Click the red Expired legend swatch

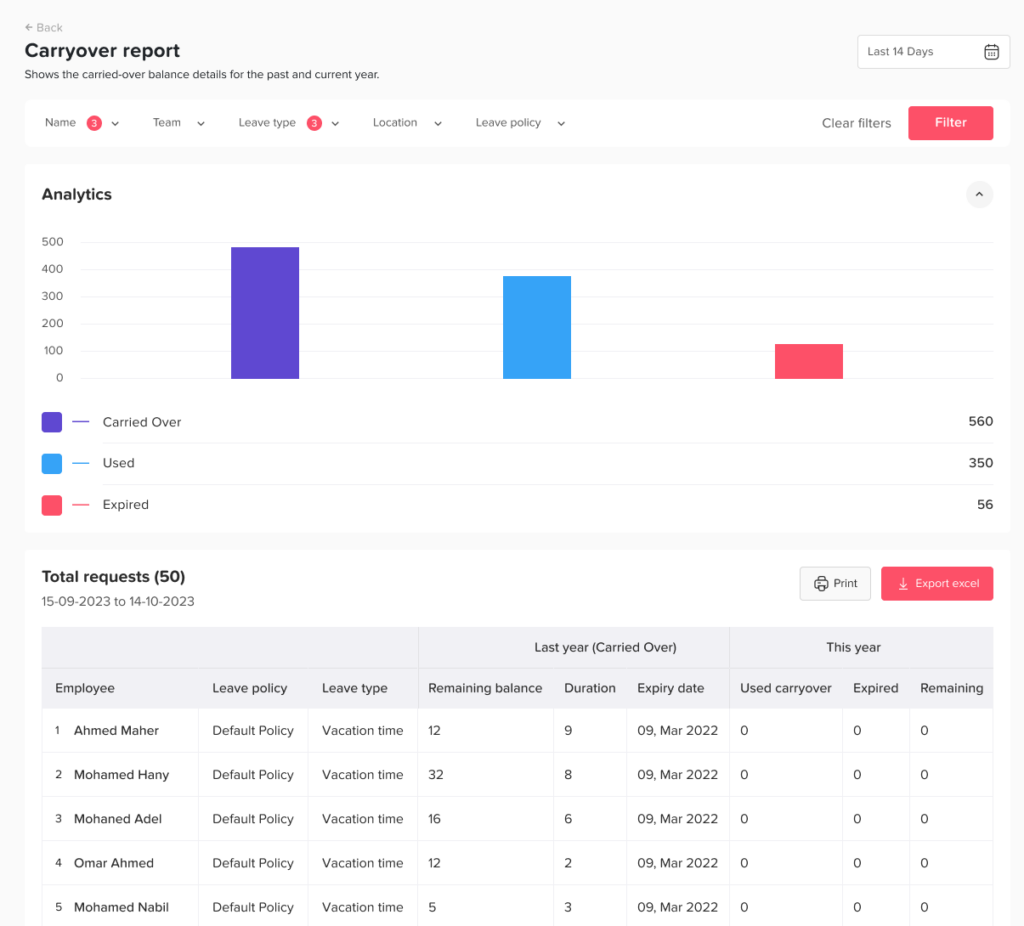pos(52,505)
